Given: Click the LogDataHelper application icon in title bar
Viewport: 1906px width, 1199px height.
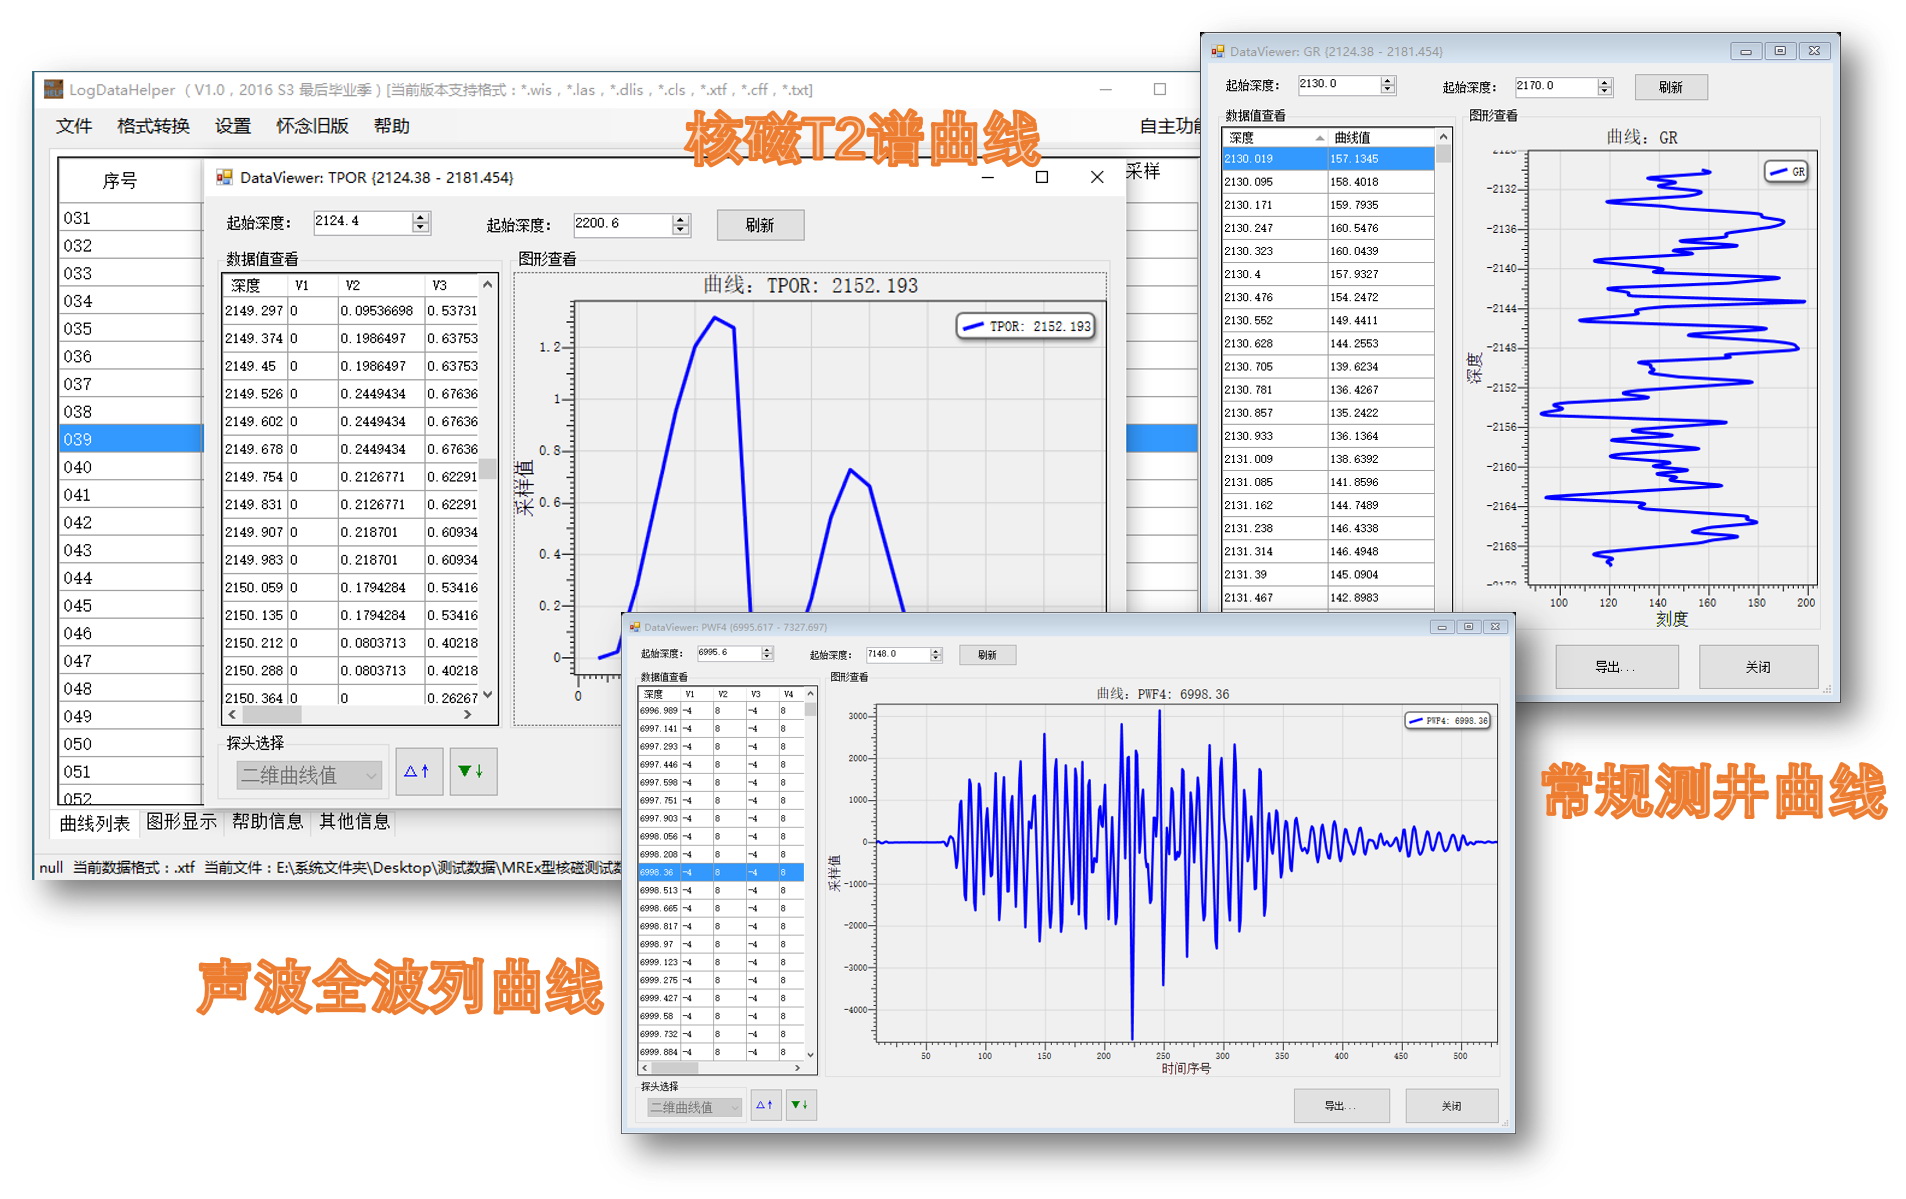Looking at the screenshot, I should pos(53,89).
